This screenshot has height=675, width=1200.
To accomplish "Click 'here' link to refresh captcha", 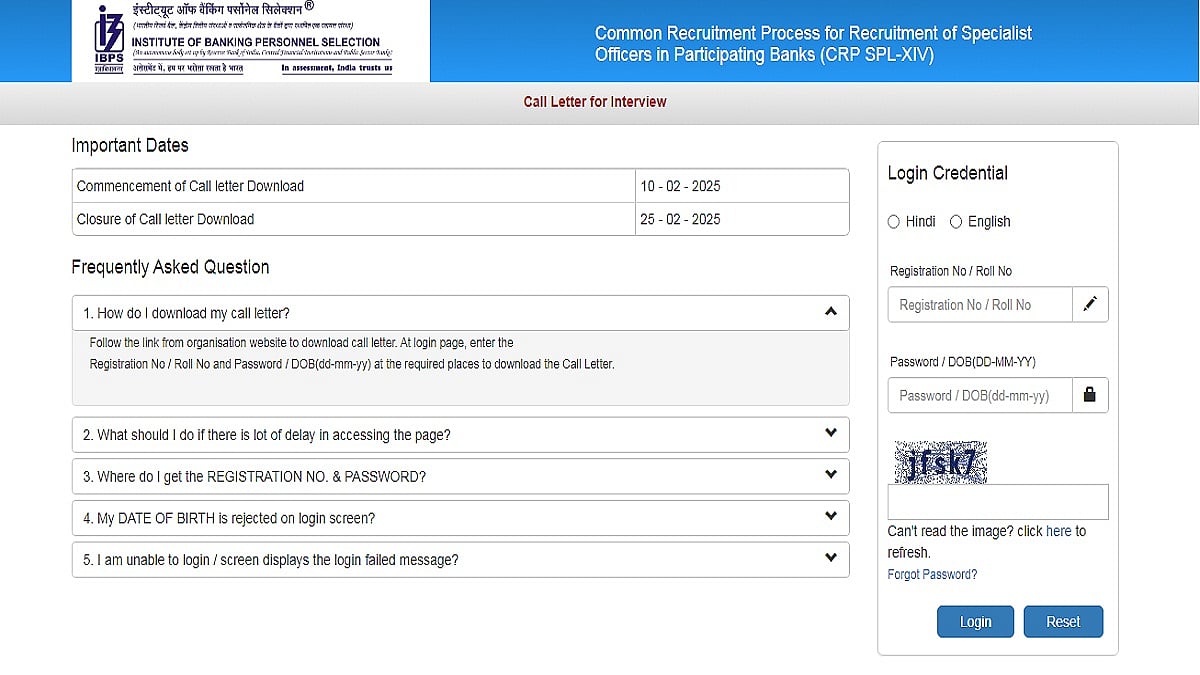I will coord(1058,532).
